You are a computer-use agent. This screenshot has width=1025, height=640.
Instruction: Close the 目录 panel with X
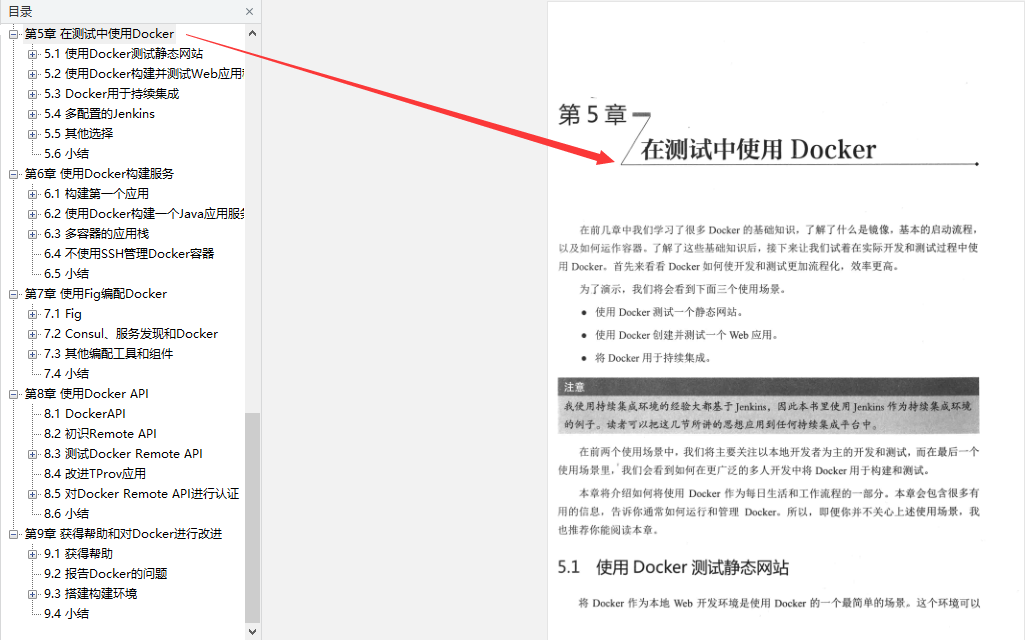pos(249,12)
